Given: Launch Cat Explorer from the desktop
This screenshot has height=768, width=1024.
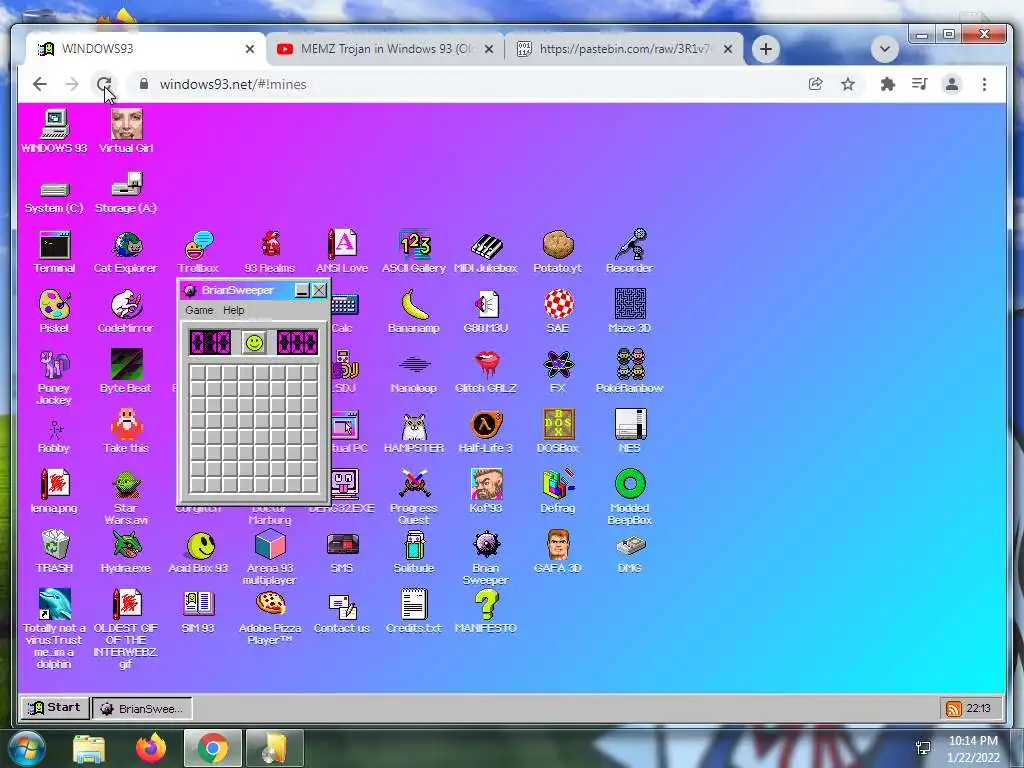Looking at the screenshot, I should (125, 251).
